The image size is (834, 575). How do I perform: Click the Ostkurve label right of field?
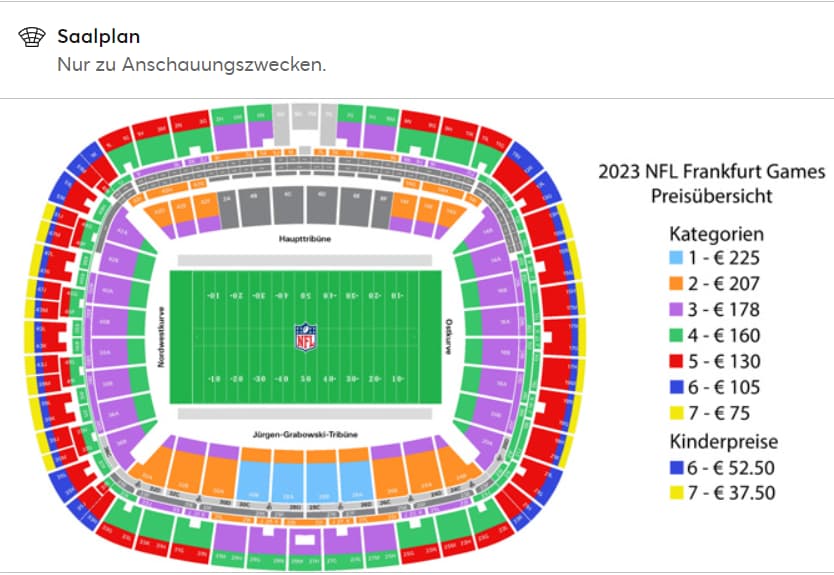449,337
